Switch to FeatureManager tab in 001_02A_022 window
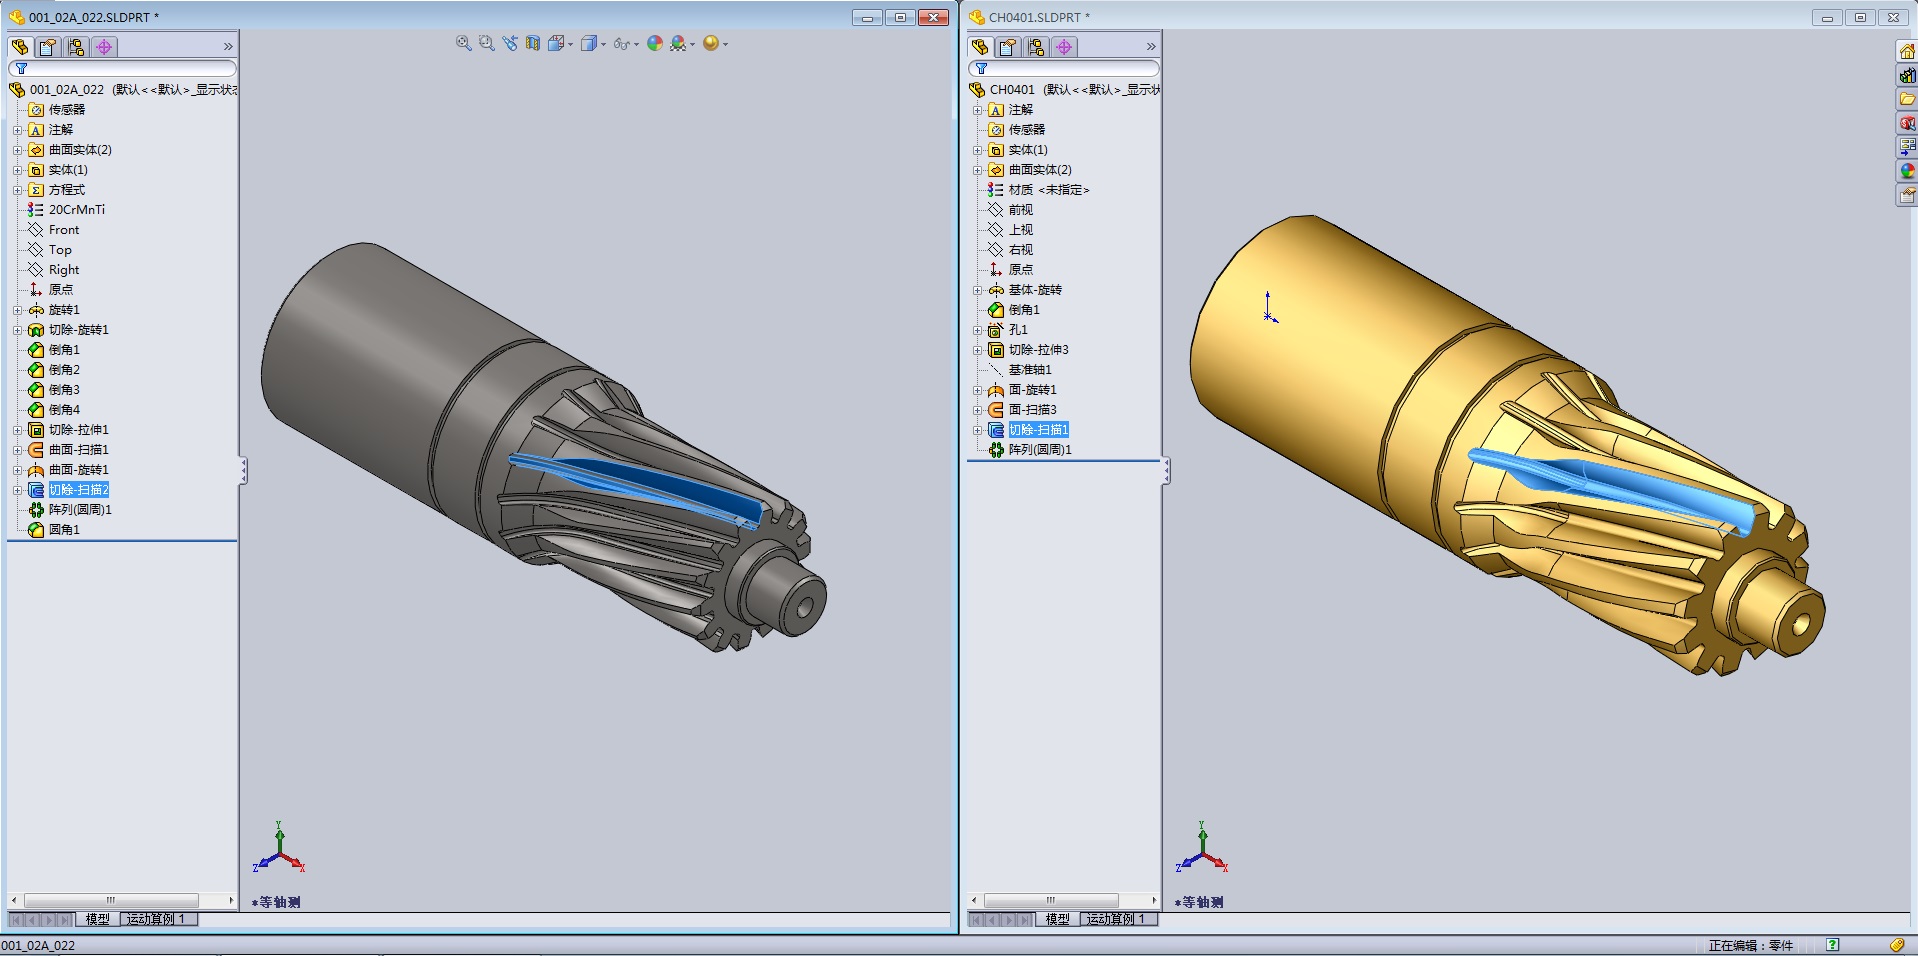 click(20, 46)
